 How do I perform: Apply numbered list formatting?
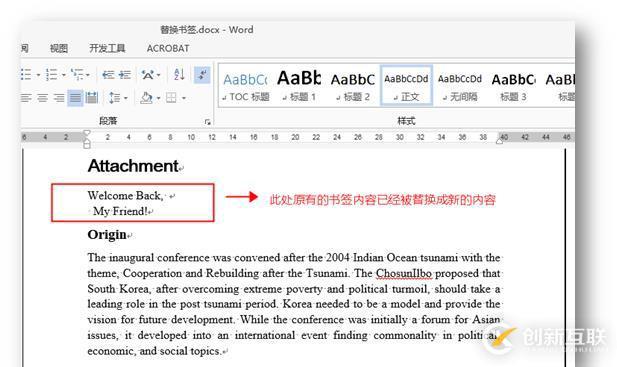52,74
